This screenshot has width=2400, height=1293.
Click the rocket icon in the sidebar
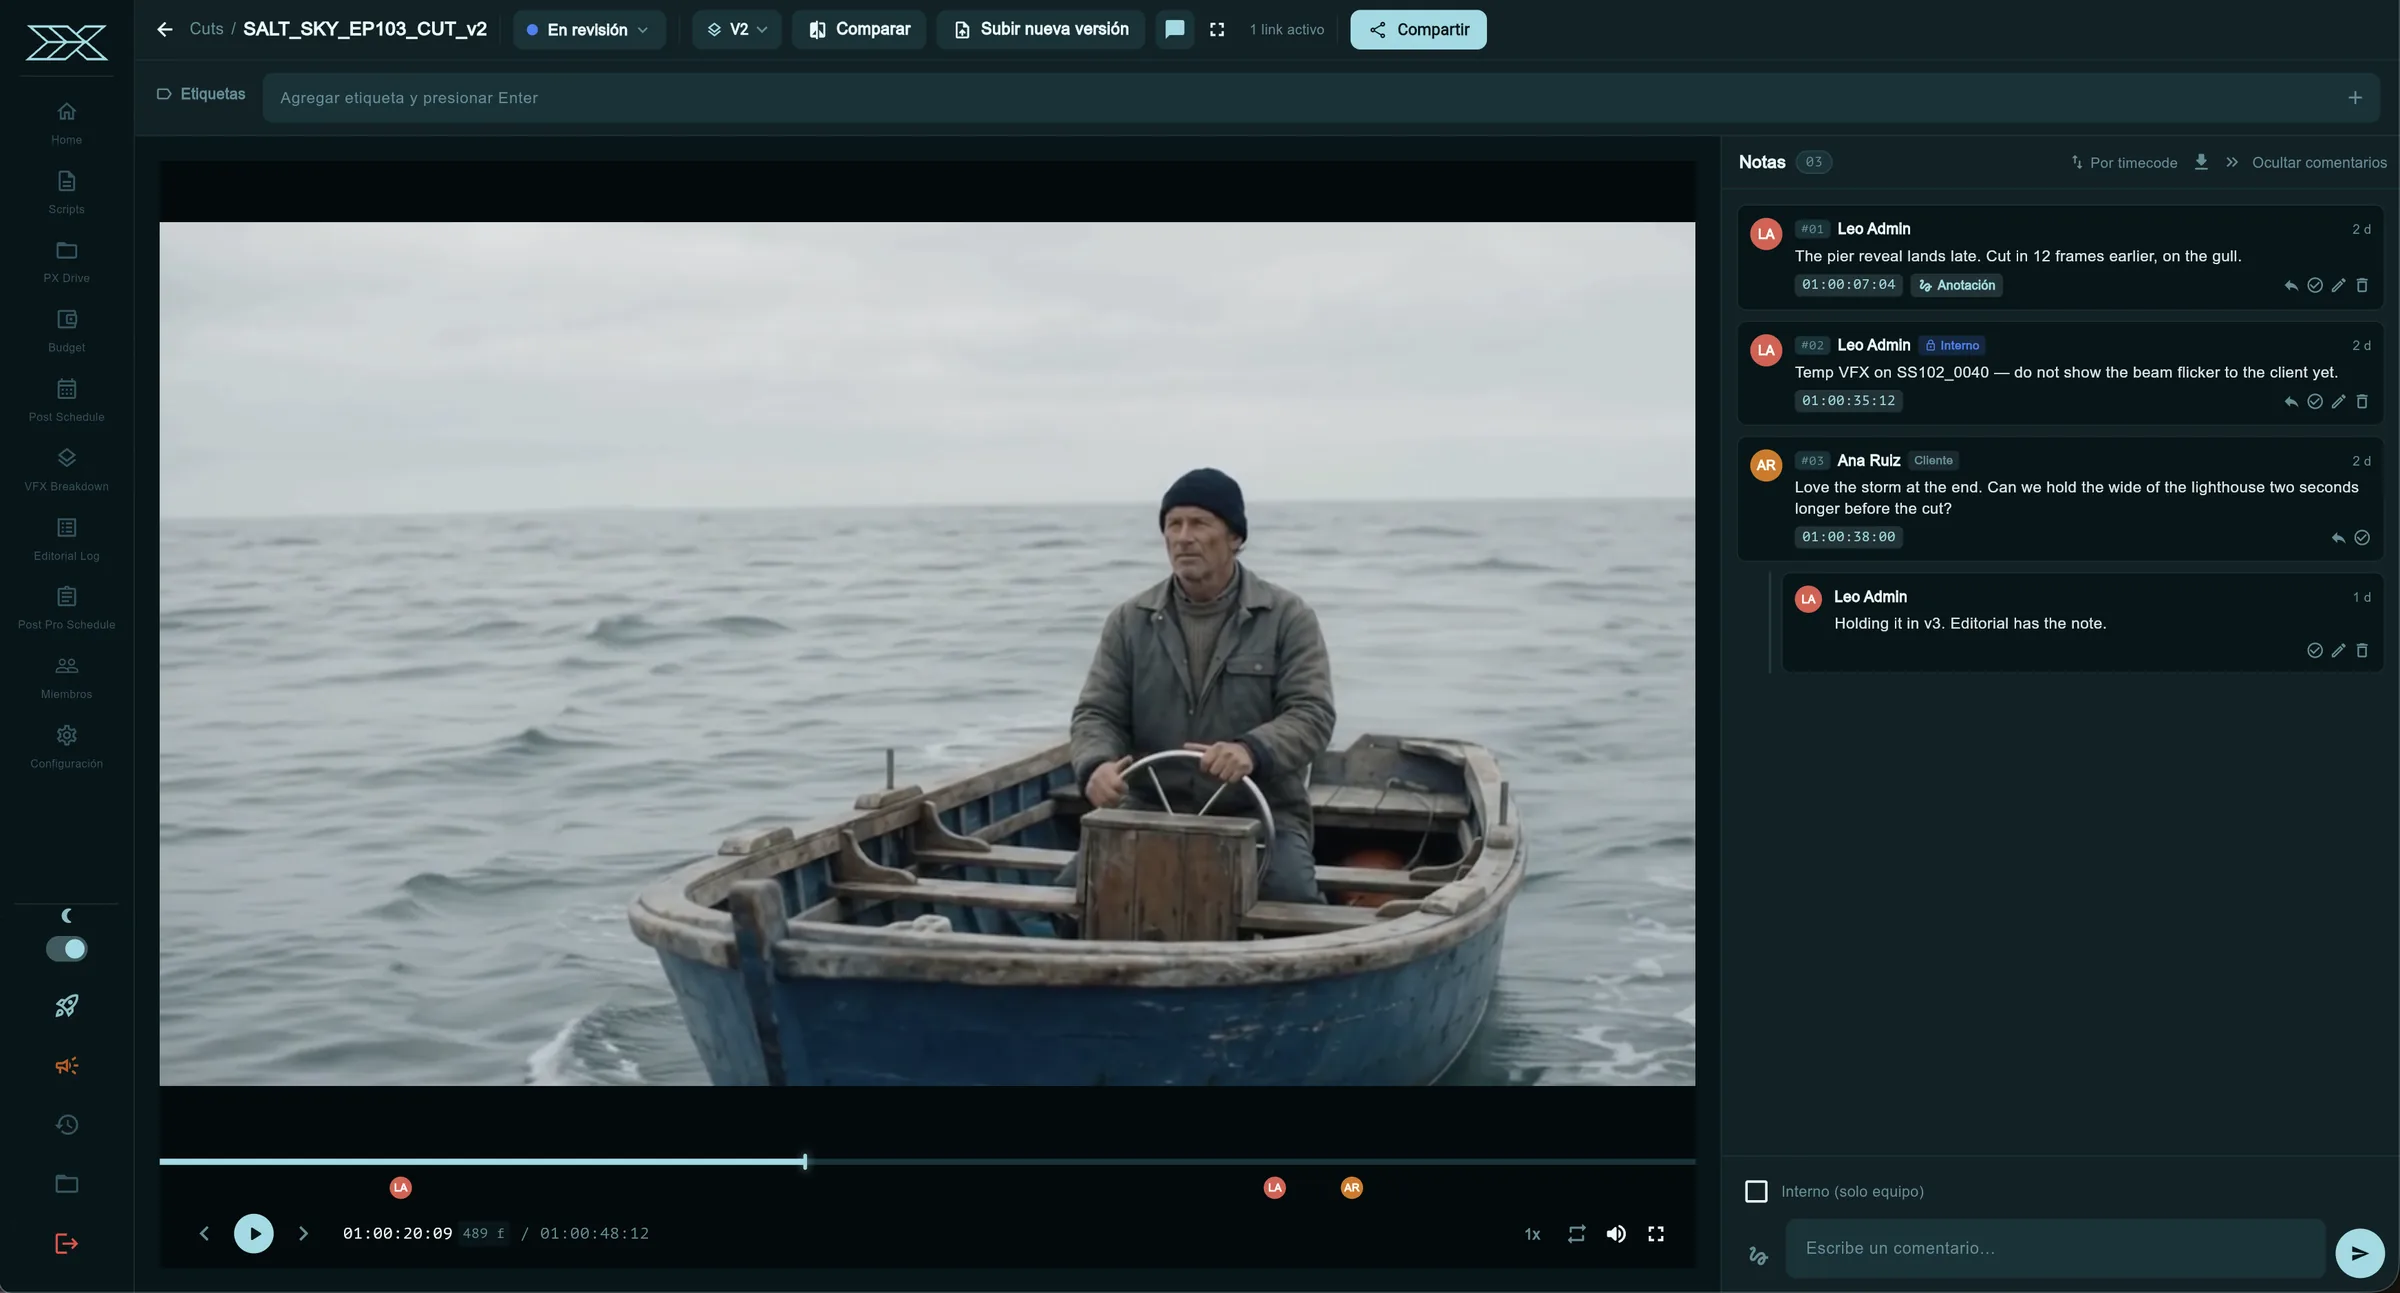click(67, 1006)
